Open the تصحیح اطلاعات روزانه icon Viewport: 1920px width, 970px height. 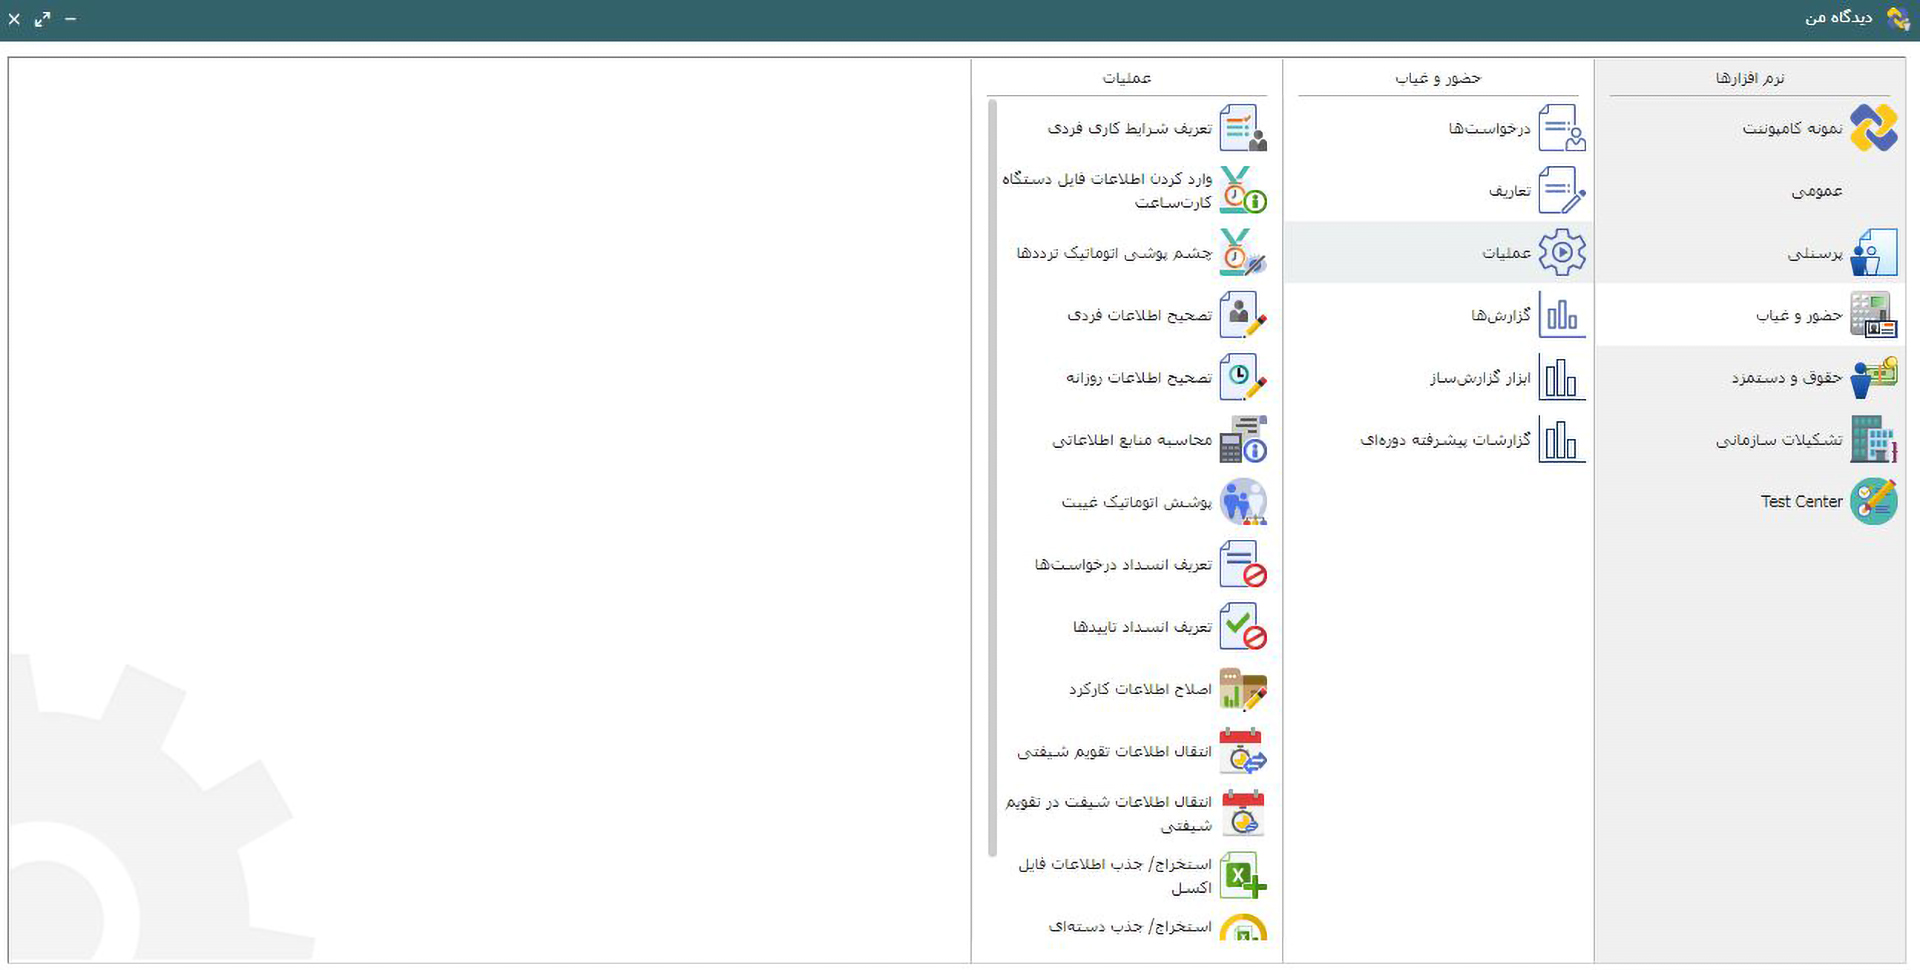(x=1242, y=377)
